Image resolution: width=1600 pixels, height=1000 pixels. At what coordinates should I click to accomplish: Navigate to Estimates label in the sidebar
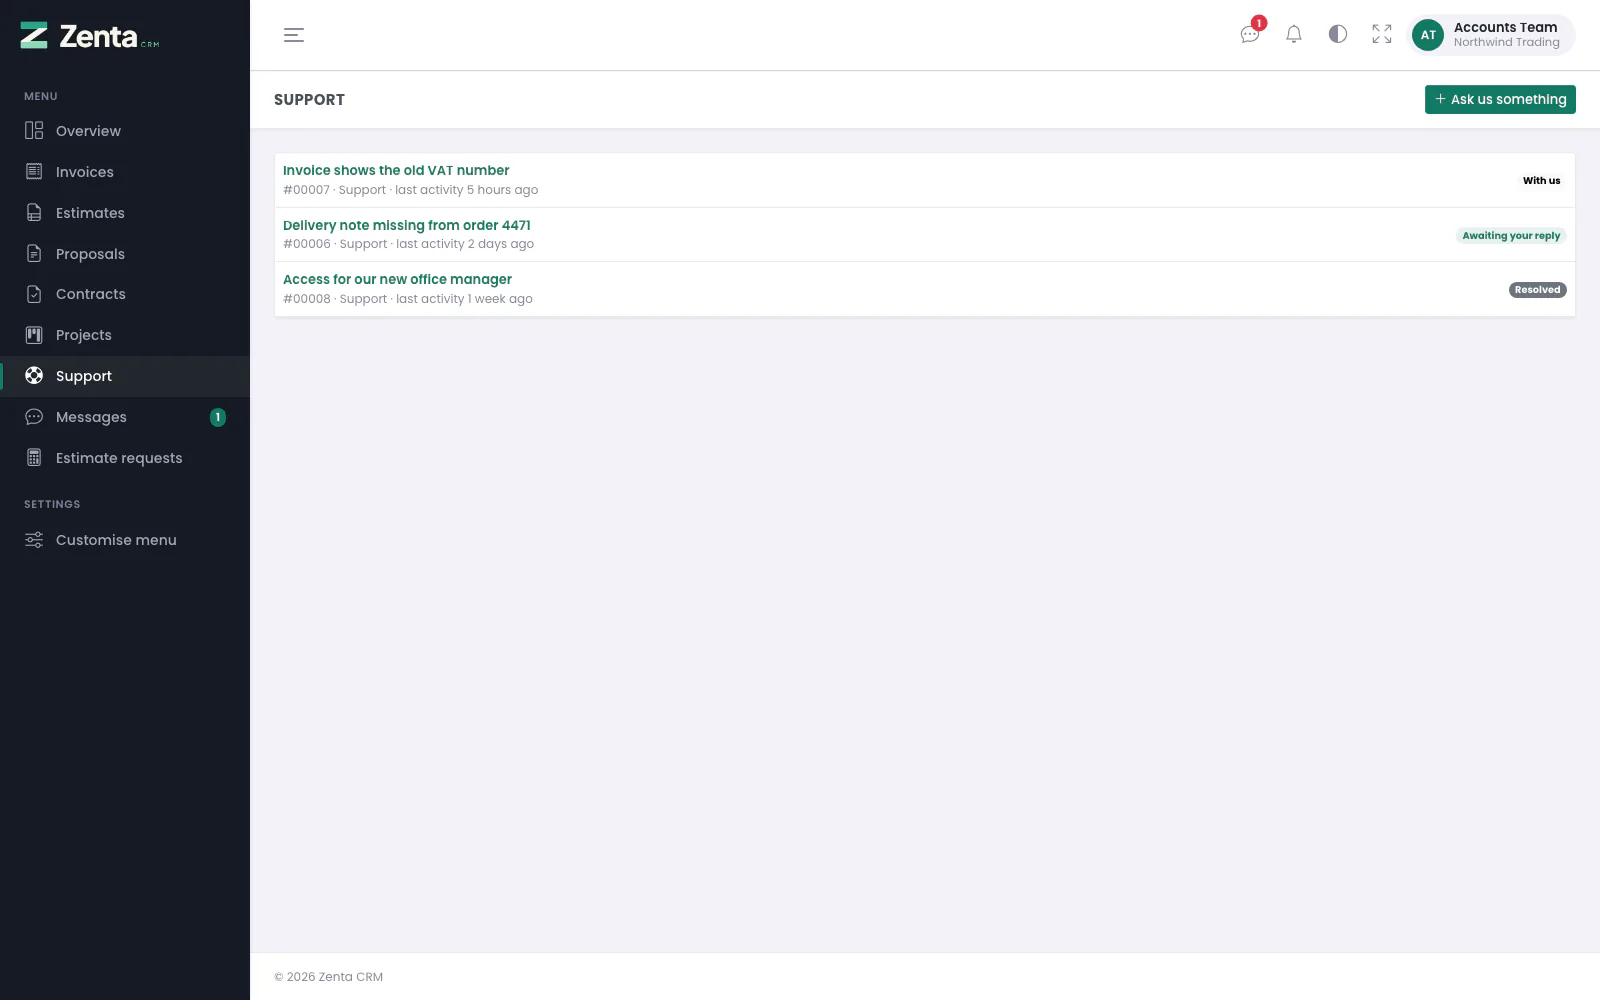(x=90, y=213)
